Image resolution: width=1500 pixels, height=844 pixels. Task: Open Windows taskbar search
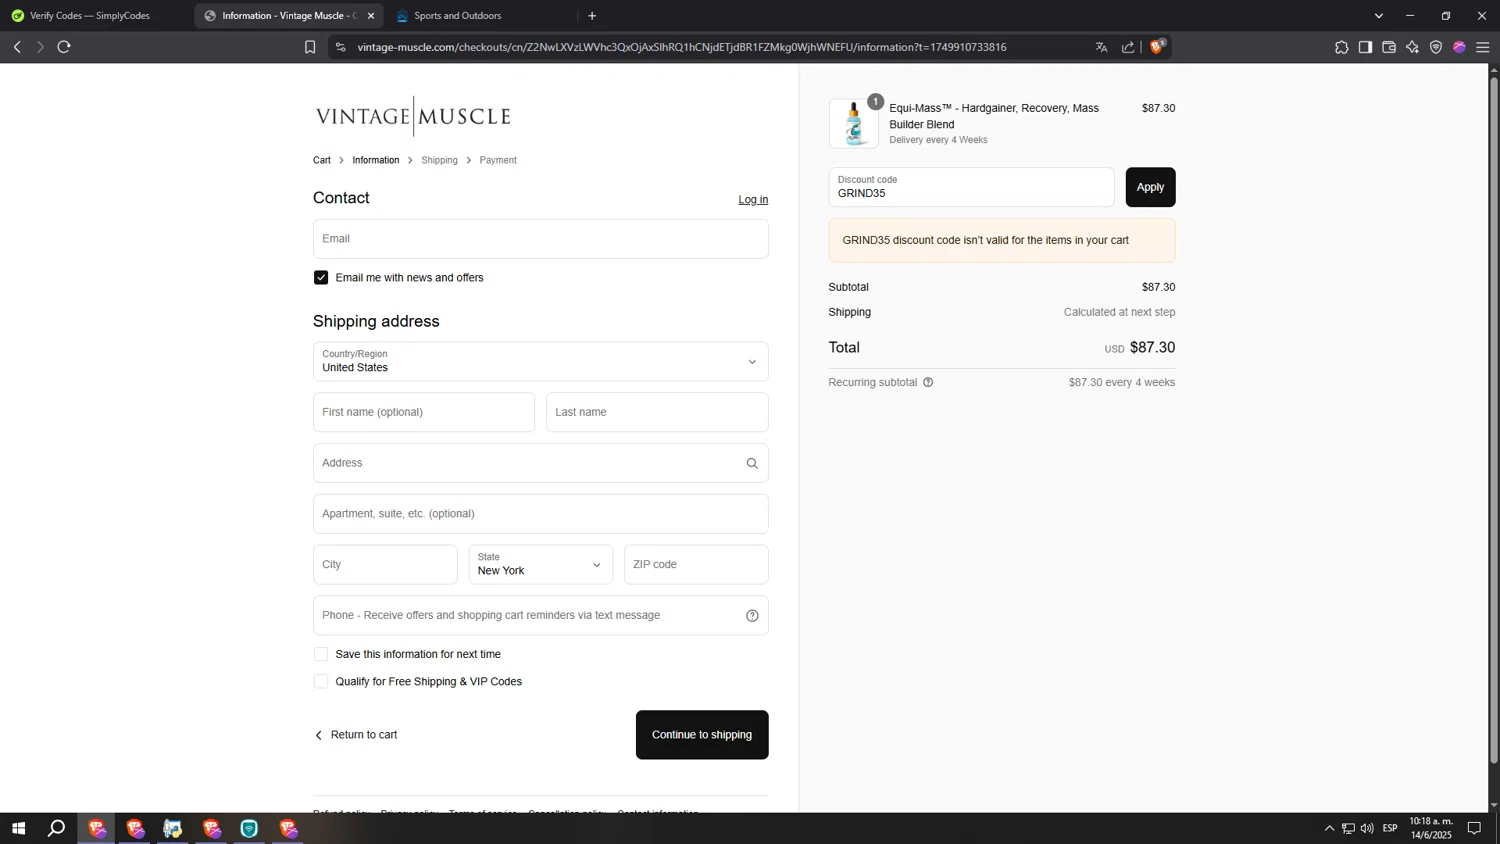[57, 828]
